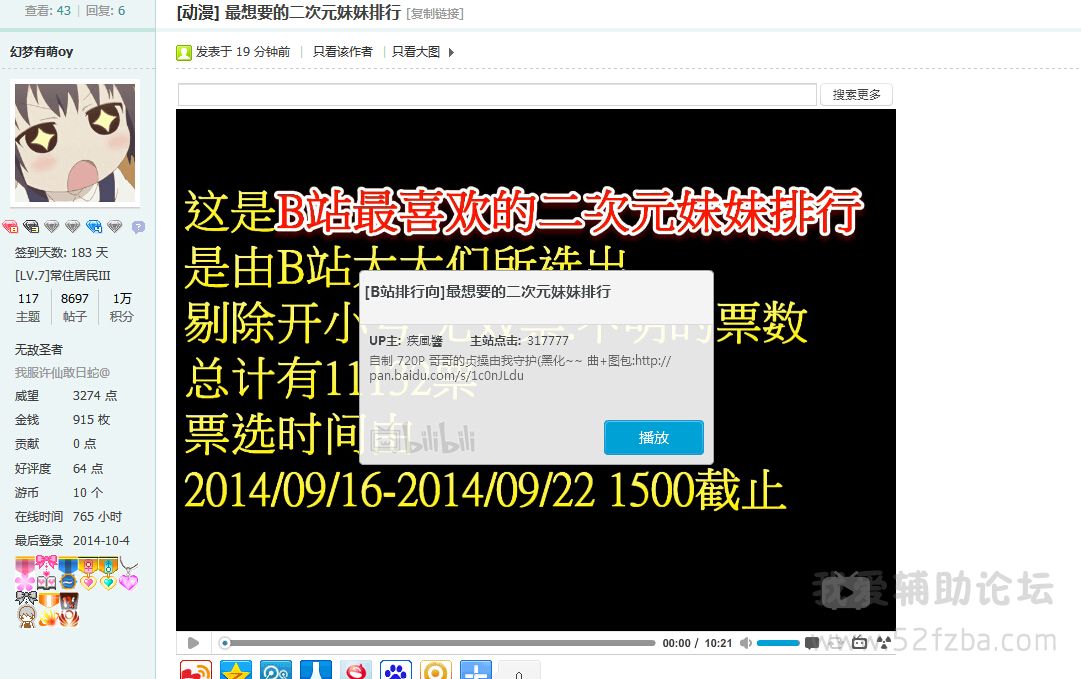
Task: Click the 主站点击: 317777 text
Action: pos(520,341)
